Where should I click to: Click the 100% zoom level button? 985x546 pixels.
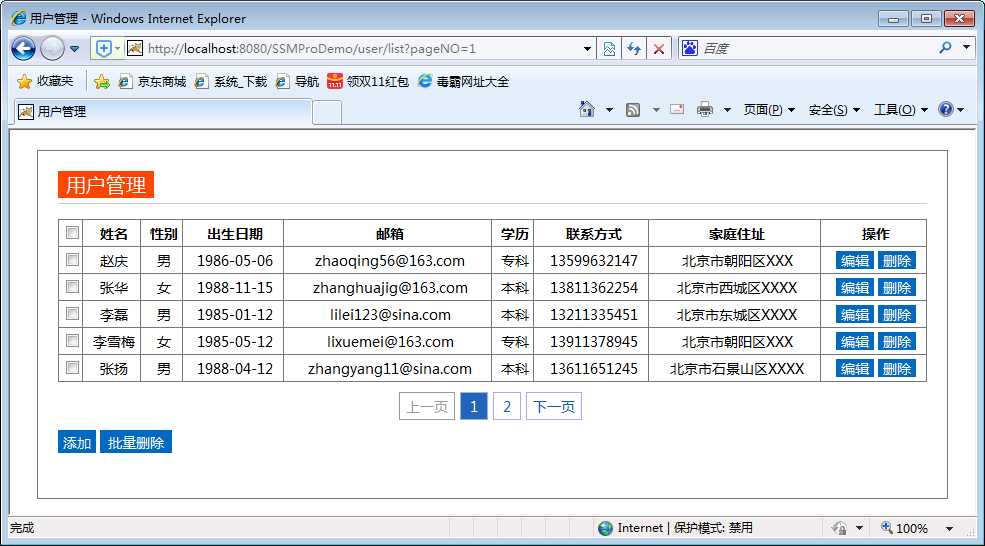click(x=905, y=528)
